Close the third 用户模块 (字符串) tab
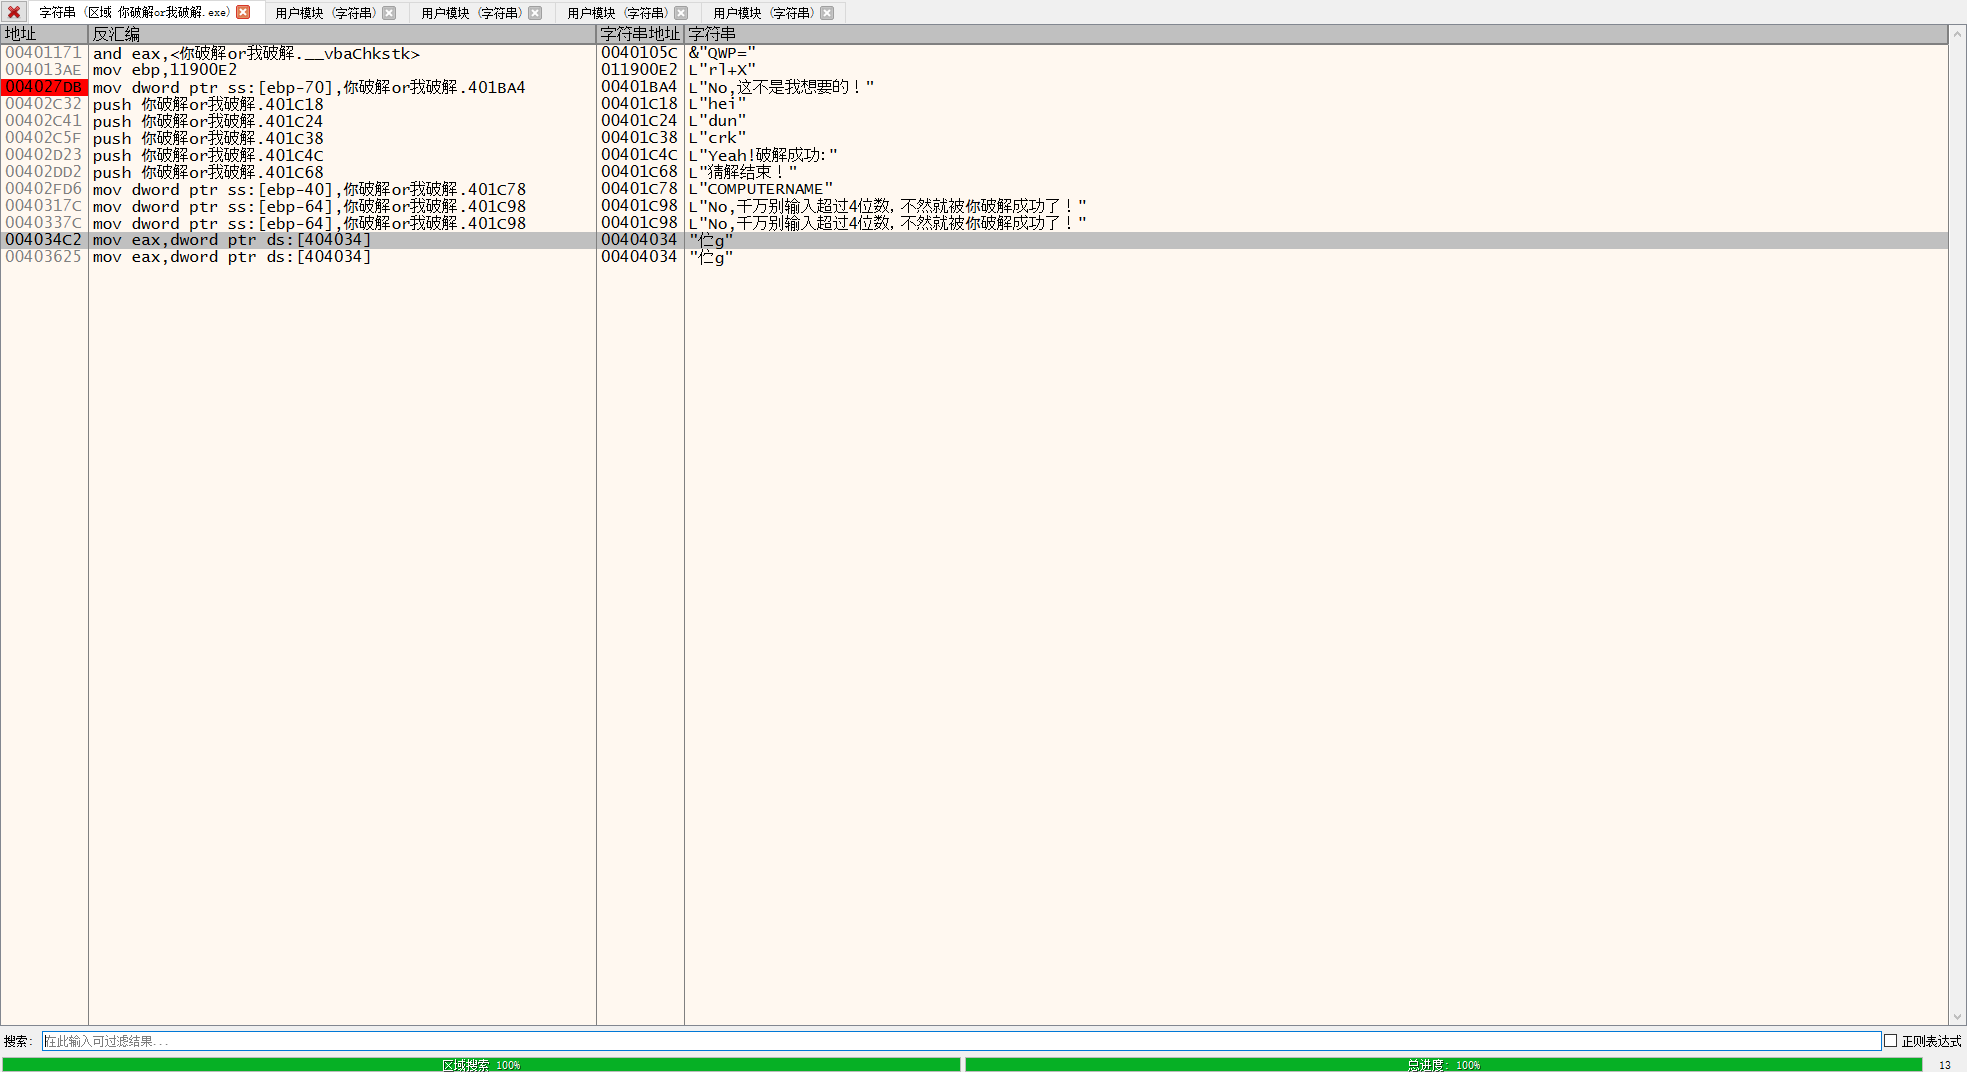The width and height of the screenshot is (1967, 1072). pos(681,13)
